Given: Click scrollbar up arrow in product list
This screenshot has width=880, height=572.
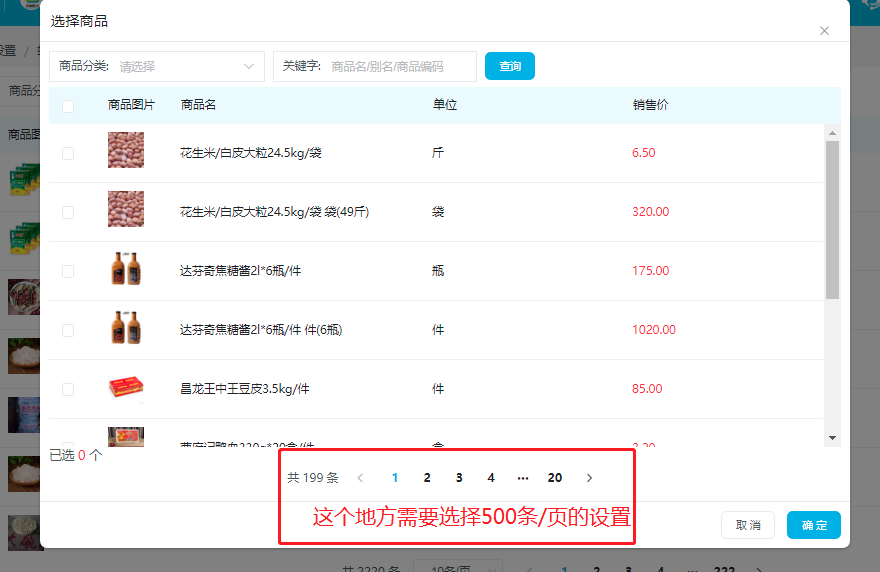Looking at the screenshot, I should coord(832,133).
